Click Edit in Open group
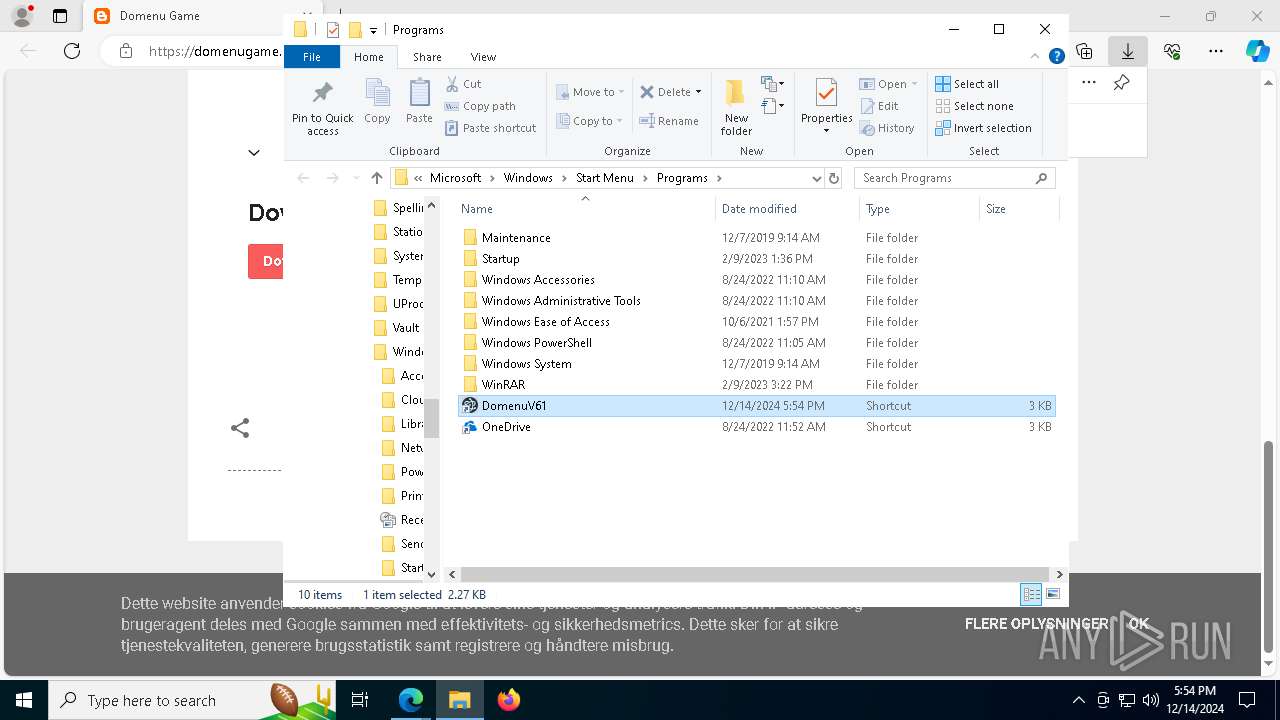The width and height of the screenshot is (1280, 720). coord(879,106)
